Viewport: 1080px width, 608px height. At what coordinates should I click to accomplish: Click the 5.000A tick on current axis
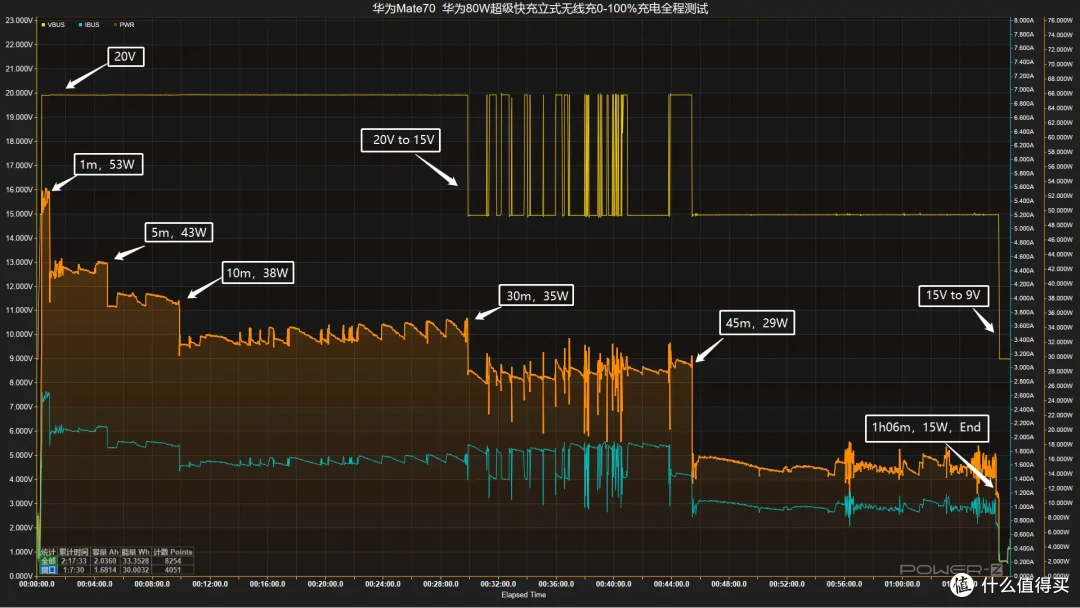point(1024,228)
